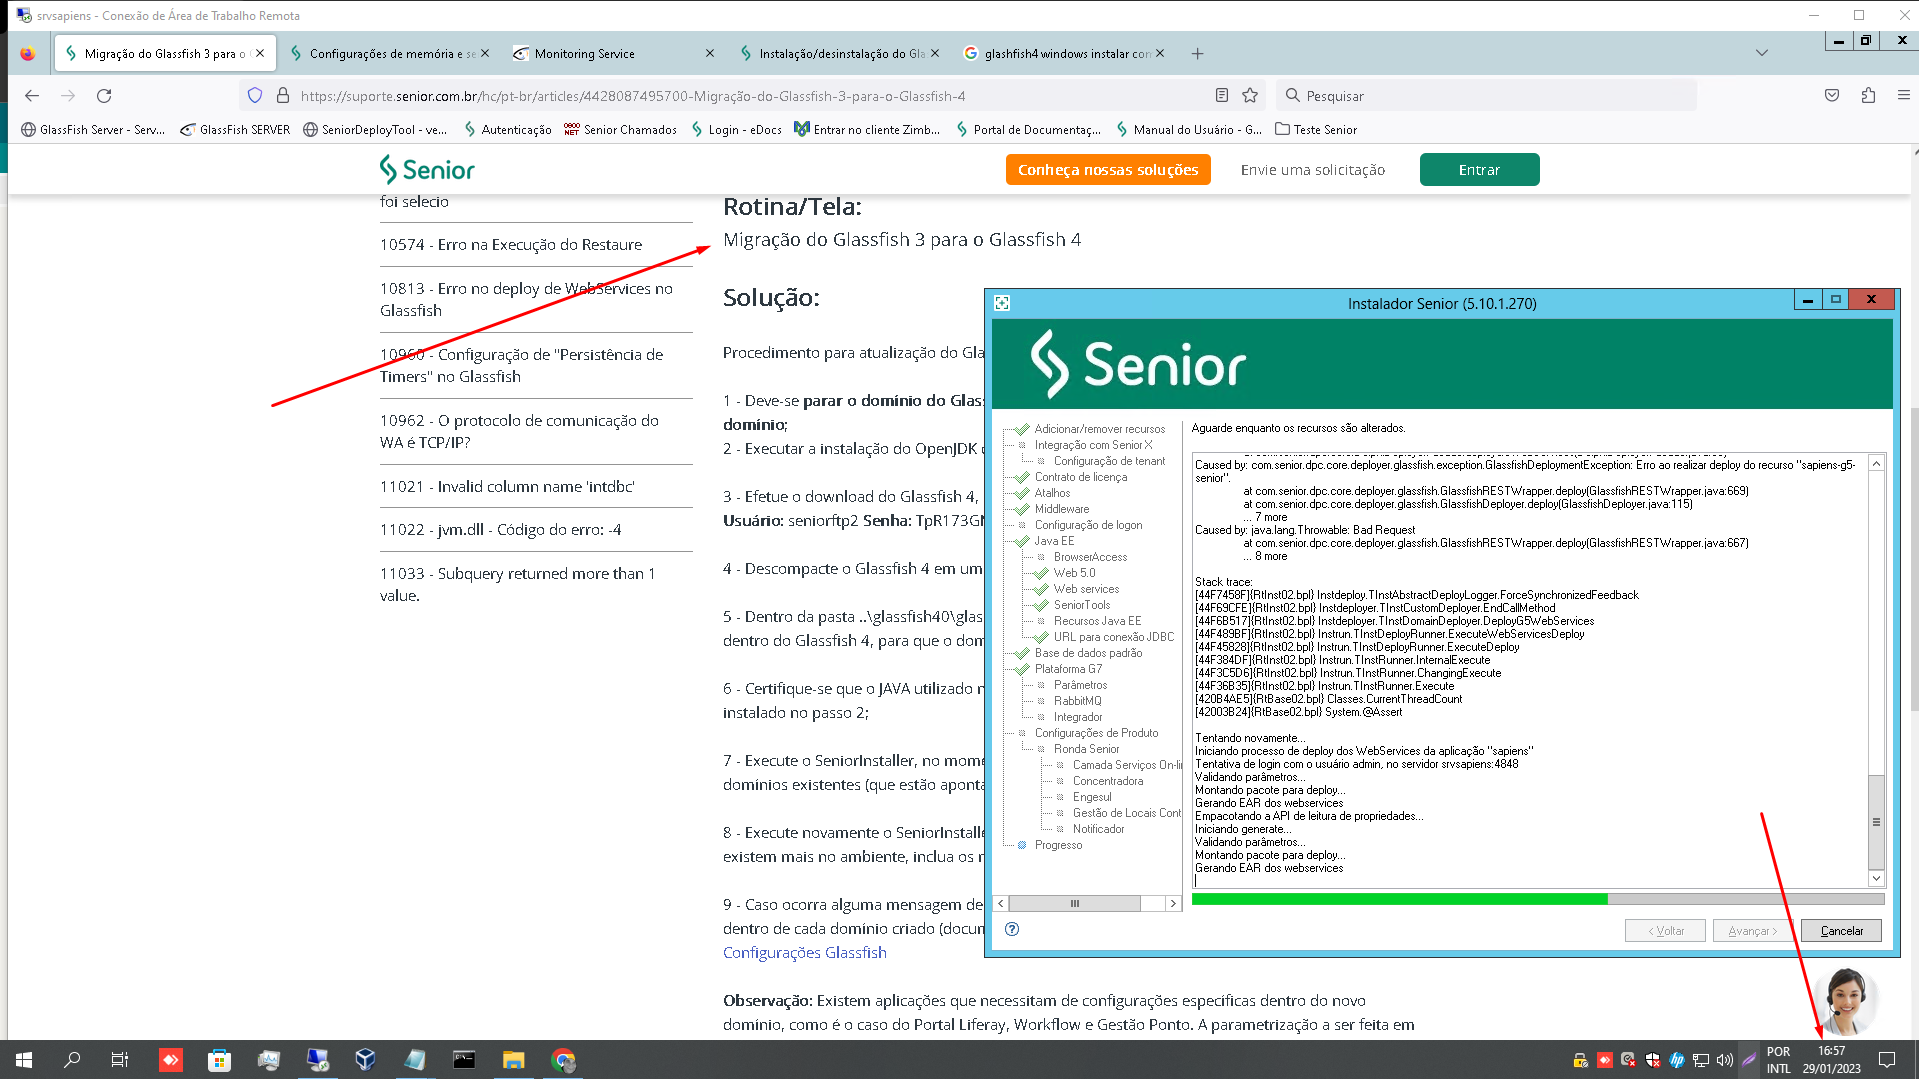Viewport: 1919px width, 1079px height.
Task: Open GlassFish SERVER bookmark
Action: [x=235, y=130]
